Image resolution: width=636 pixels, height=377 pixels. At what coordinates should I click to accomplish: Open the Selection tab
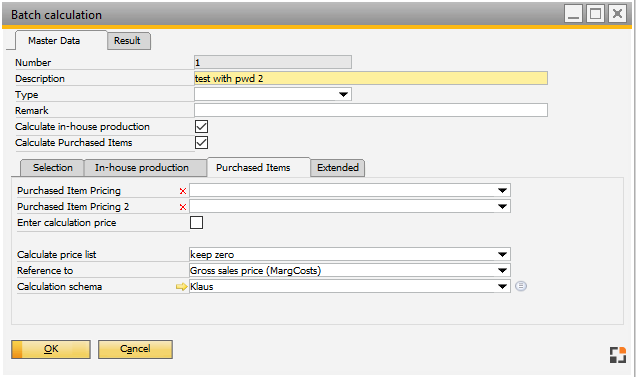point(52,168)
